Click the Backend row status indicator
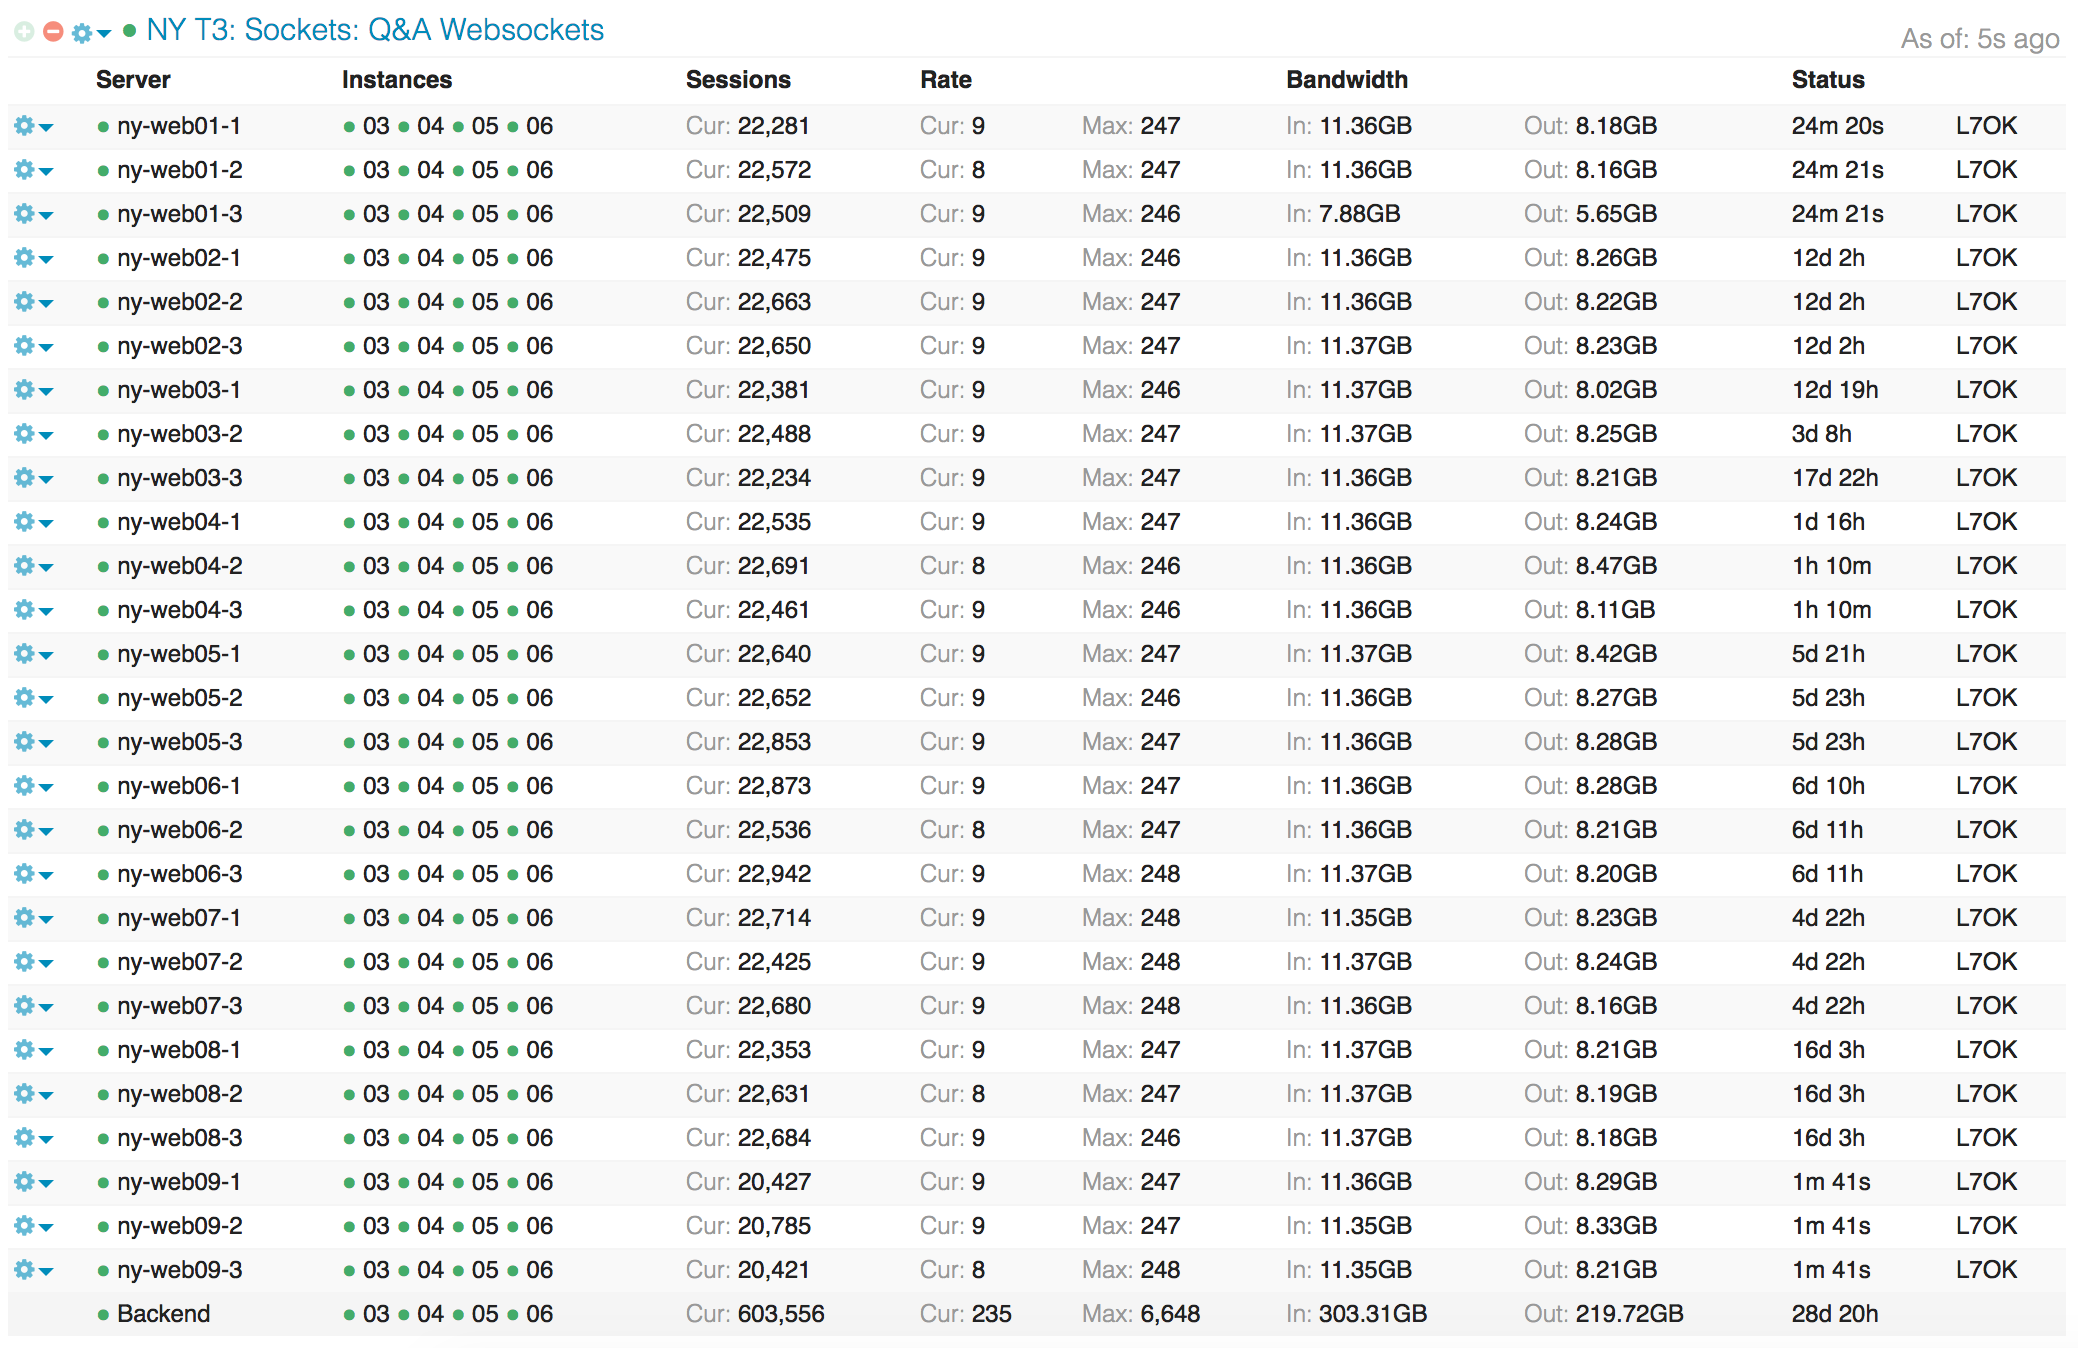This screenshot has width=2078, height=1348. [x=102, y=1313]
